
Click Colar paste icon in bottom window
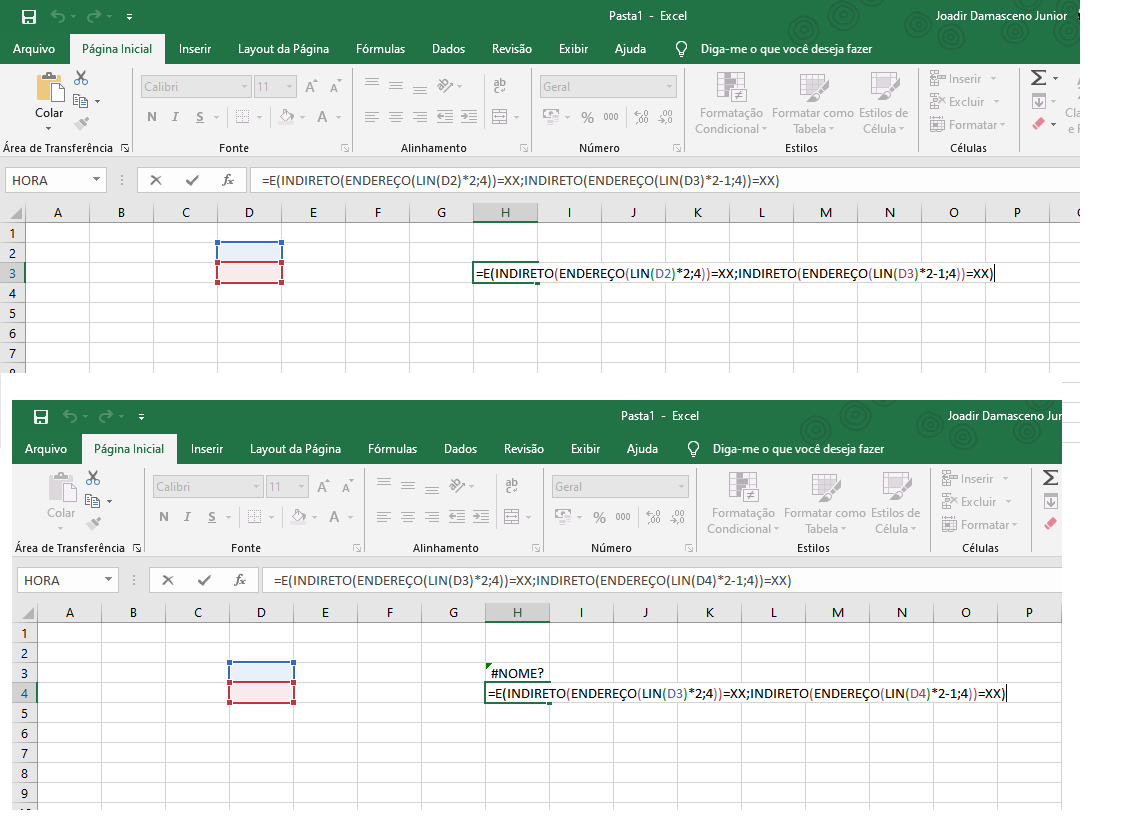(x=62, y=486)
